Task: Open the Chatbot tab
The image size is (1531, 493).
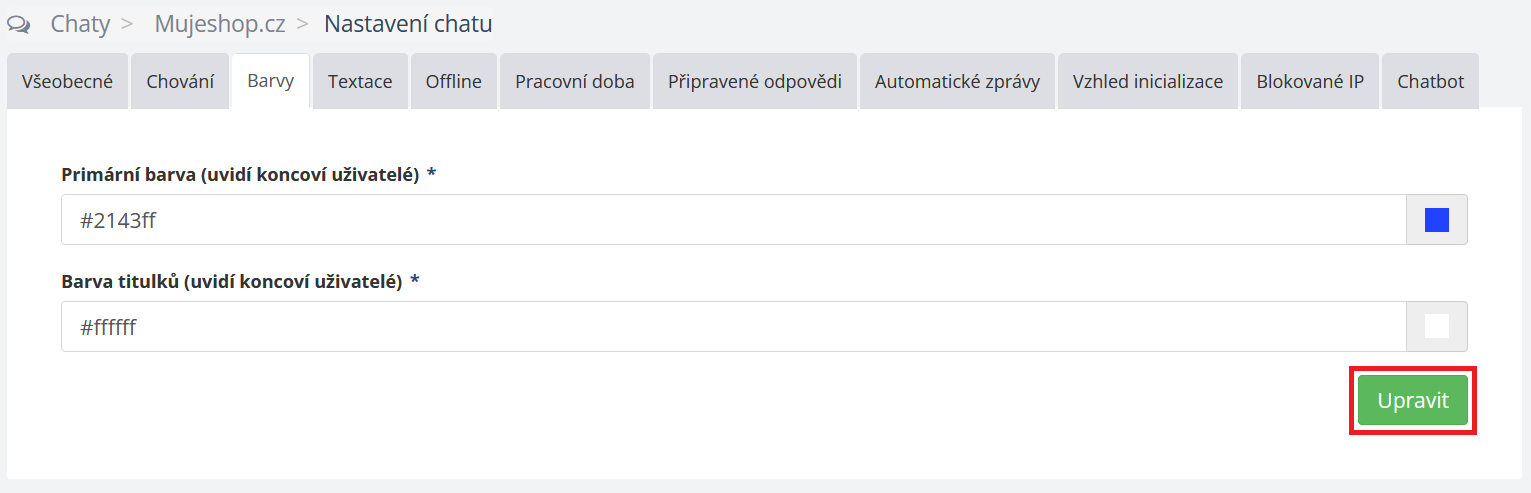Action: click(x=1431, y=81)
